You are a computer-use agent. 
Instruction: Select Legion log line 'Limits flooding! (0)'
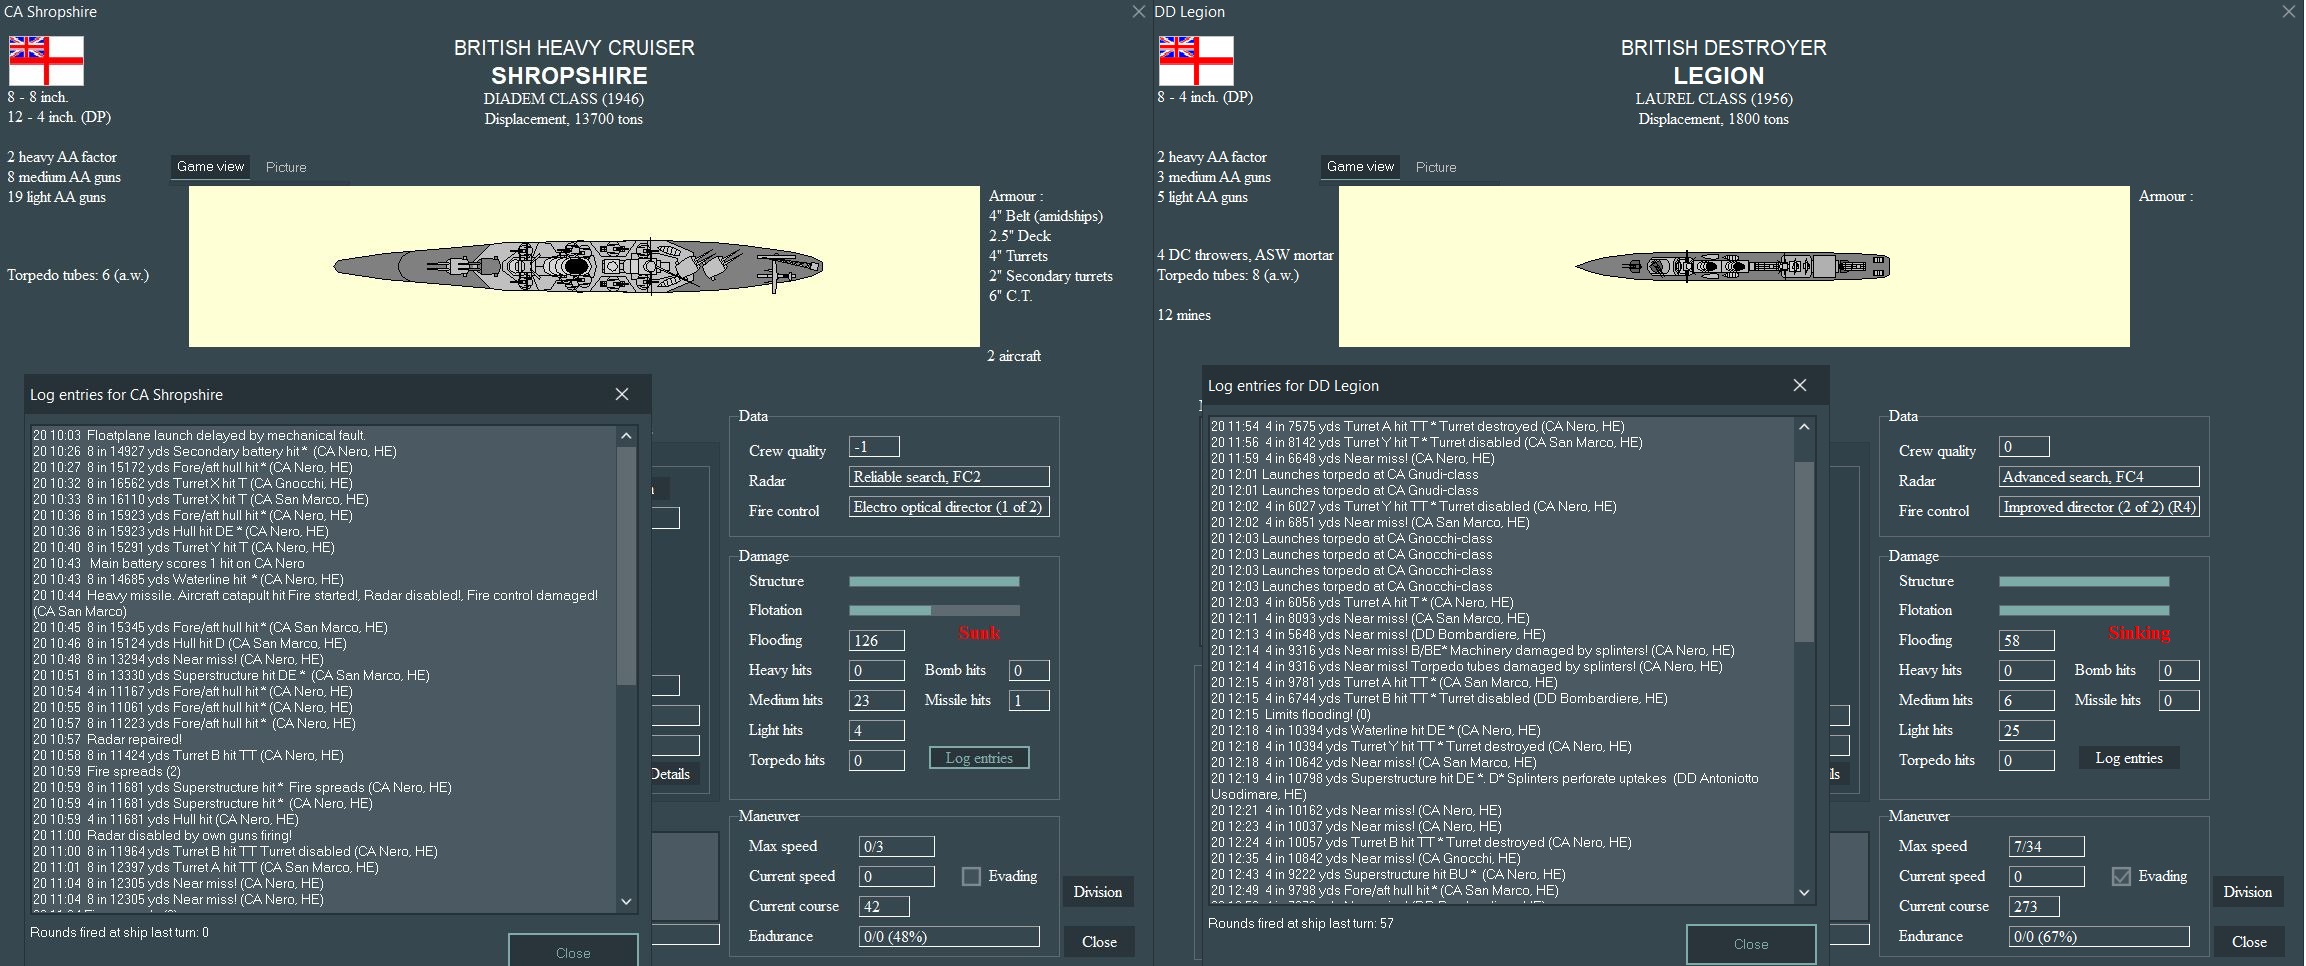tap(1290, 714)
